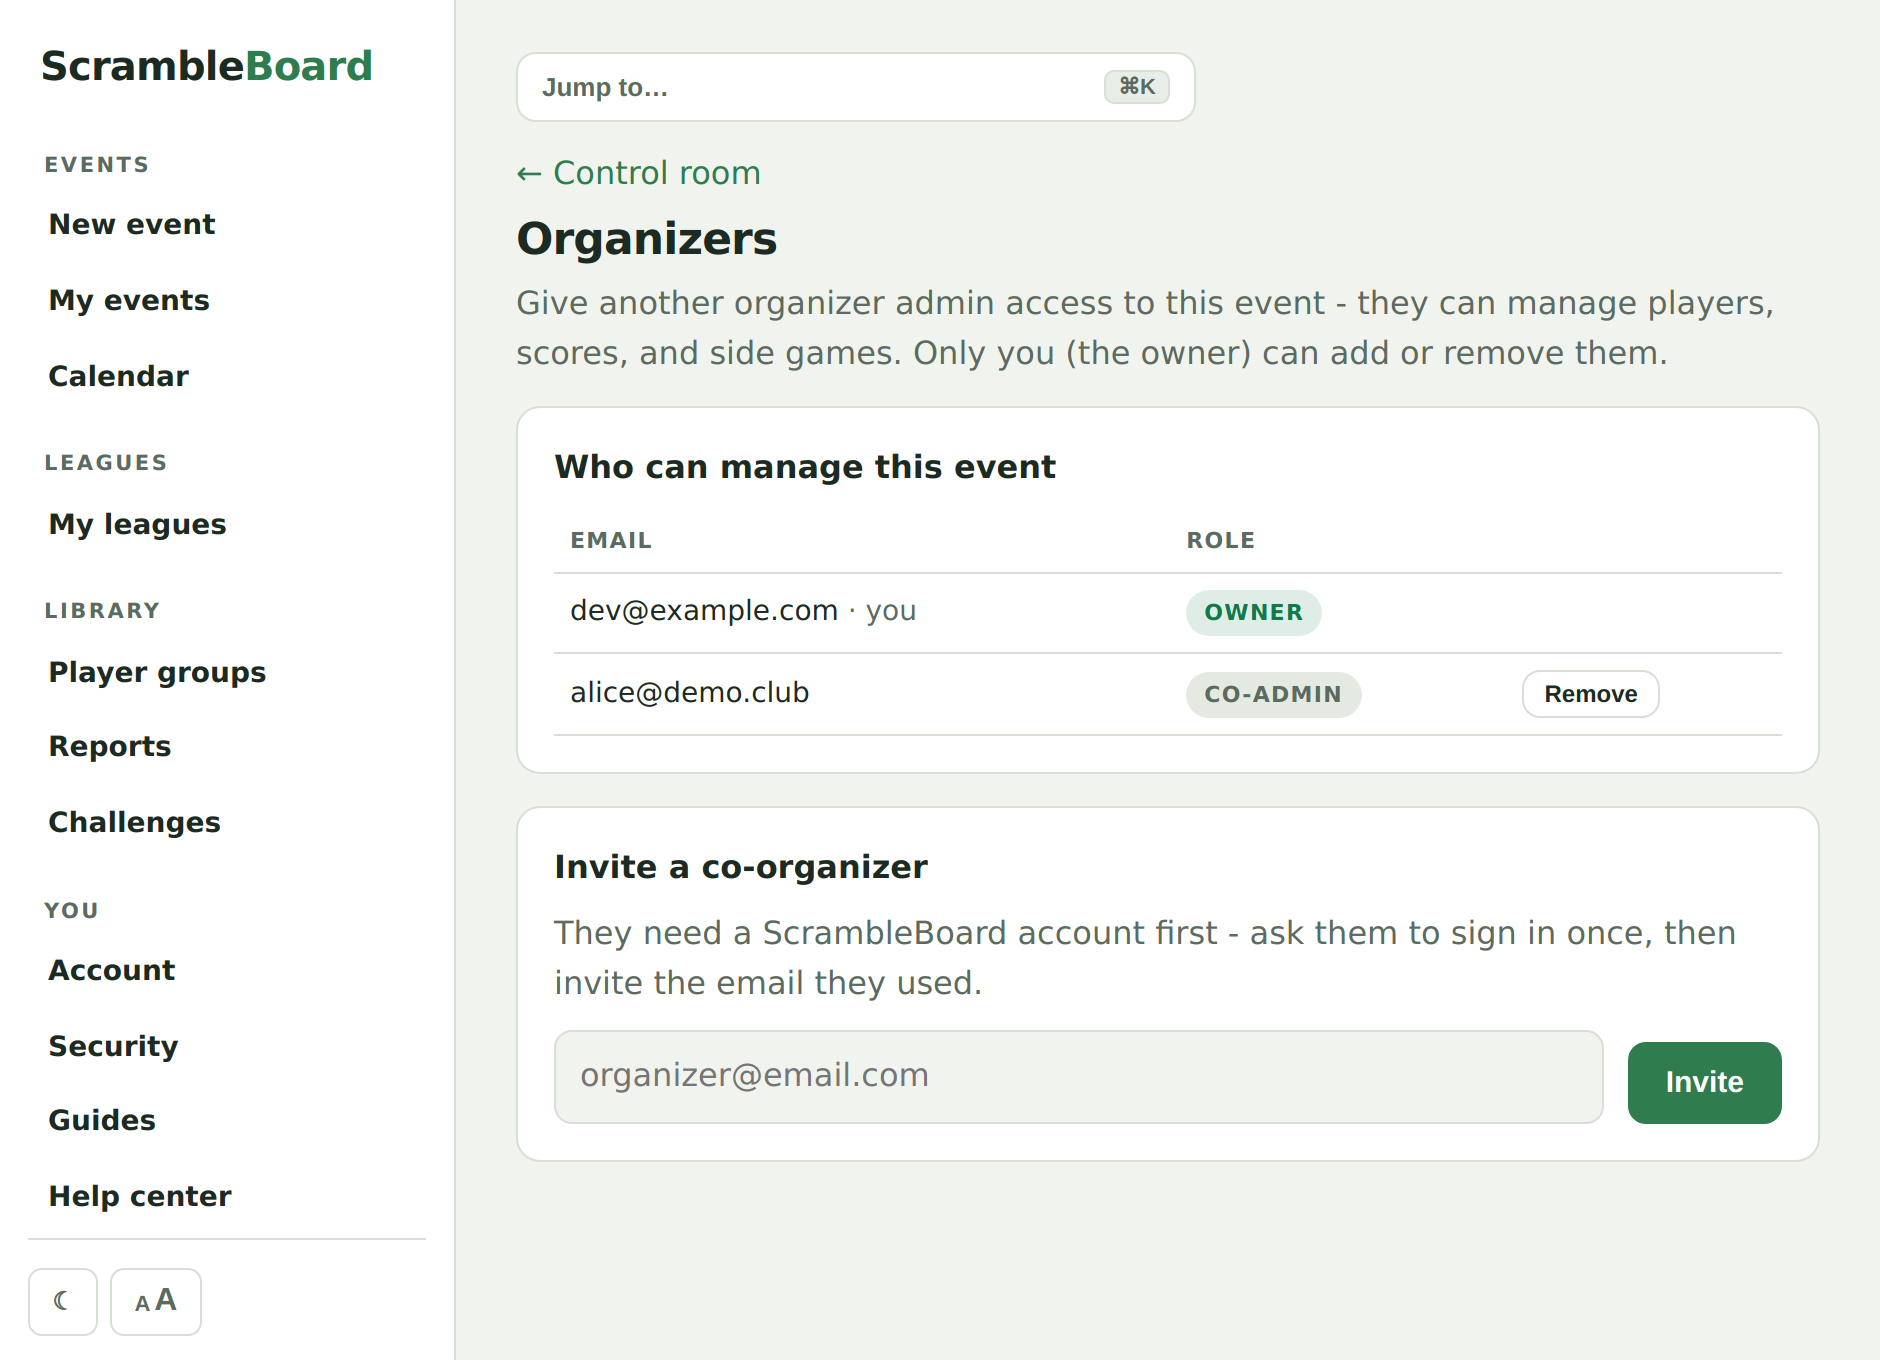Click the ScrambleBoard logo

coord(207,66)
